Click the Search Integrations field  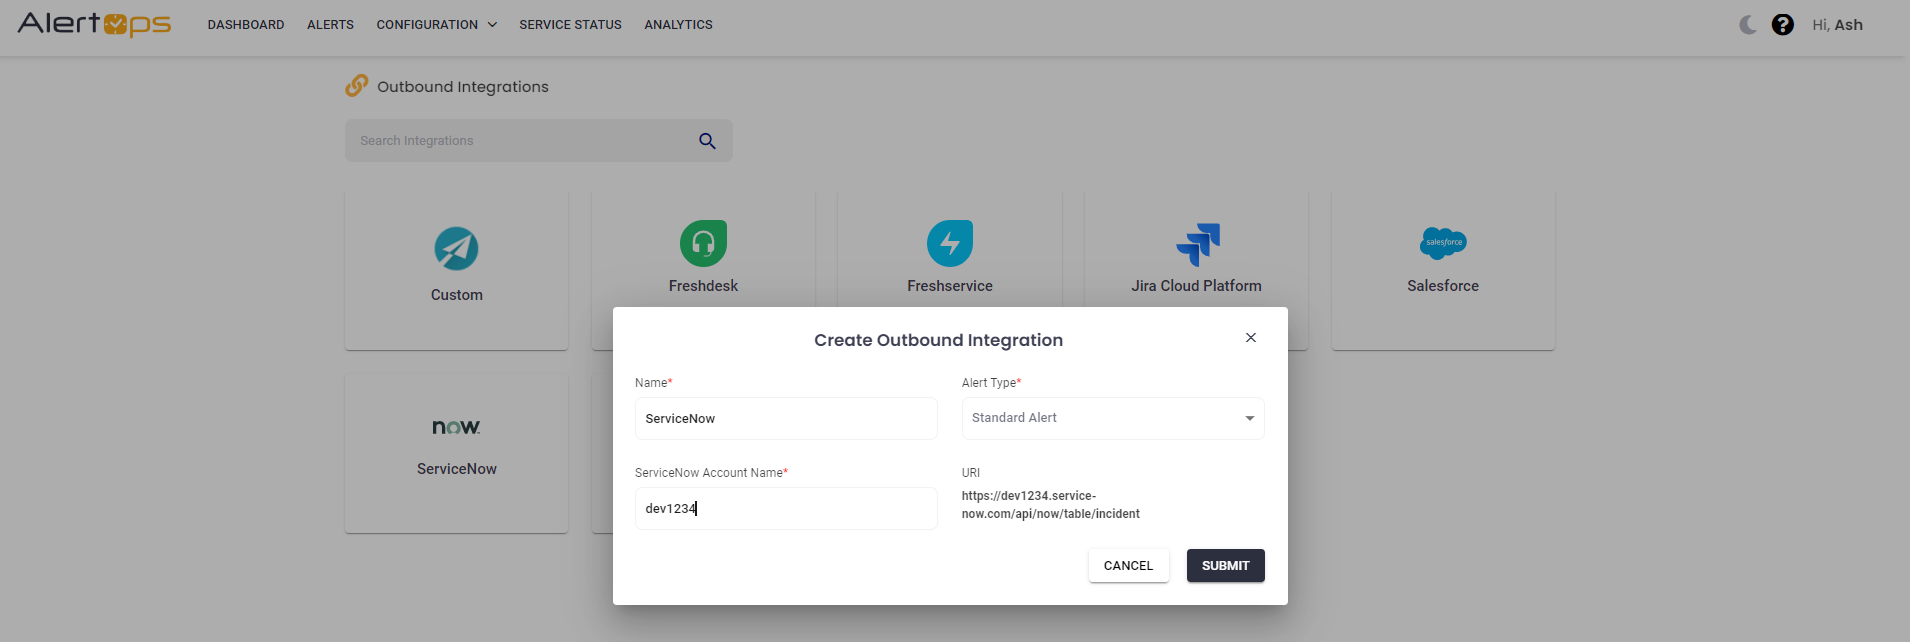538,141
